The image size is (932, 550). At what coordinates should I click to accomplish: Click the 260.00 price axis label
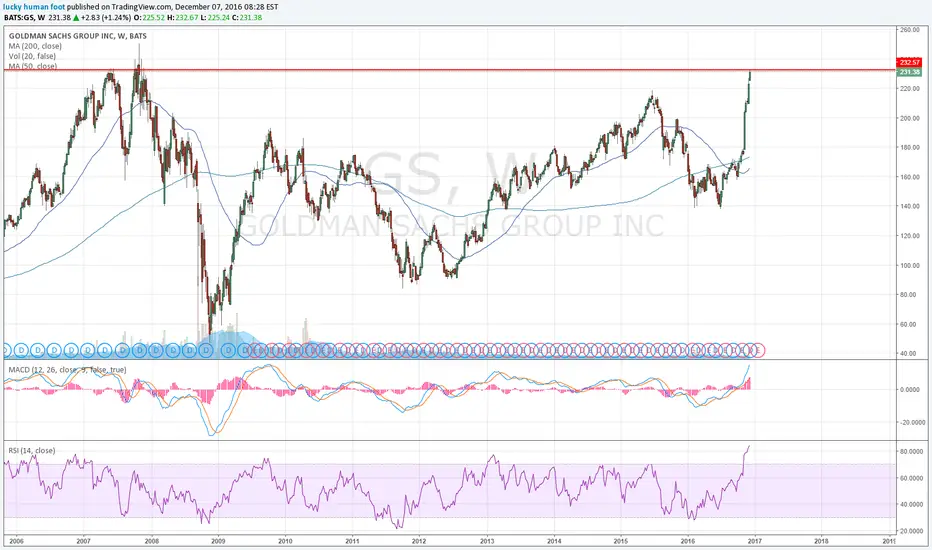point(909,30)
